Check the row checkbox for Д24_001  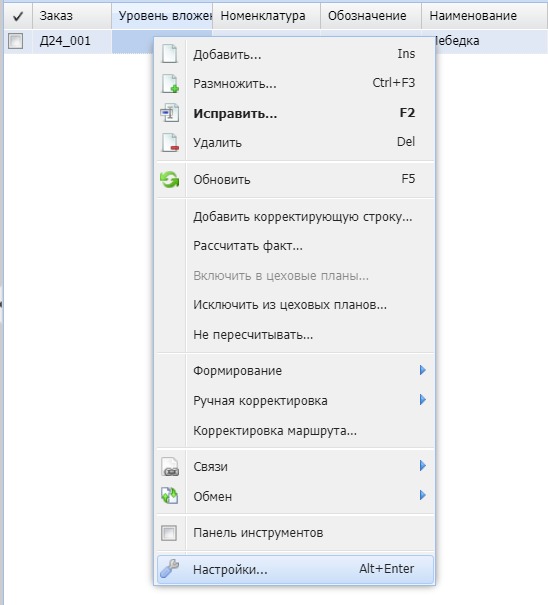coord(16,41)
